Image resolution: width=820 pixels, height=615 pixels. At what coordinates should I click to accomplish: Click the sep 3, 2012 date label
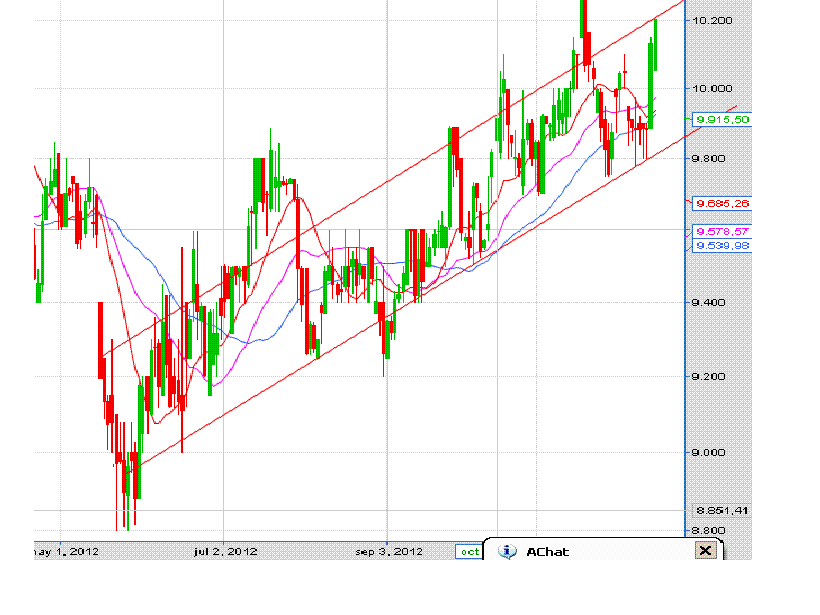[x=389, y=552]
